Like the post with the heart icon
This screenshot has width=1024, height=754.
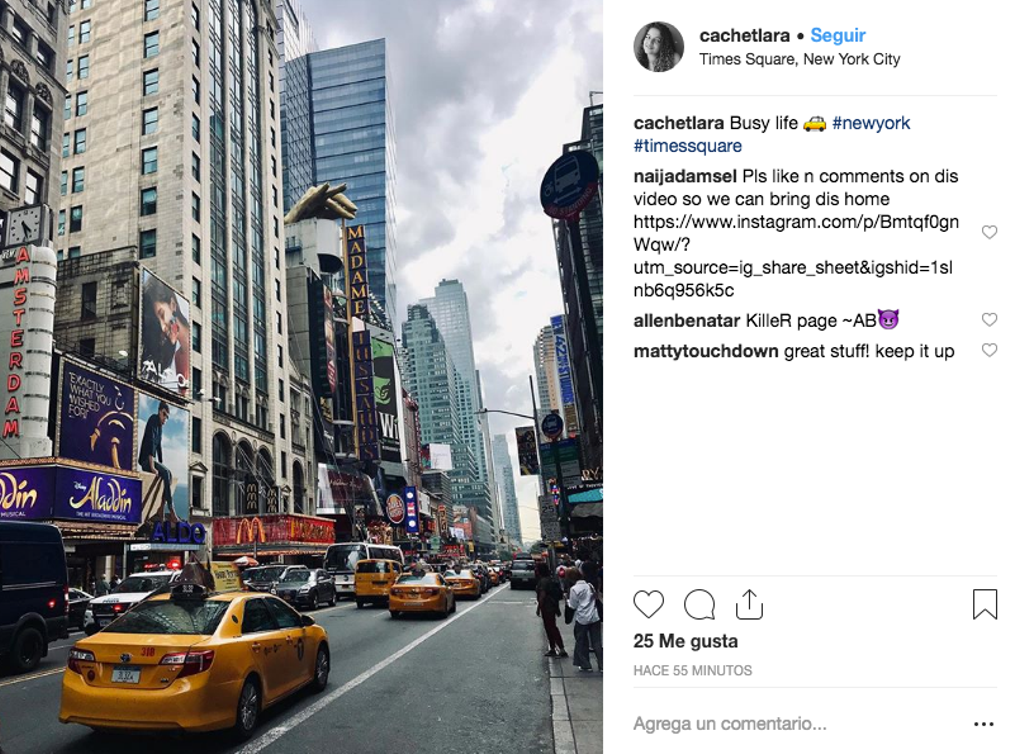648,605
